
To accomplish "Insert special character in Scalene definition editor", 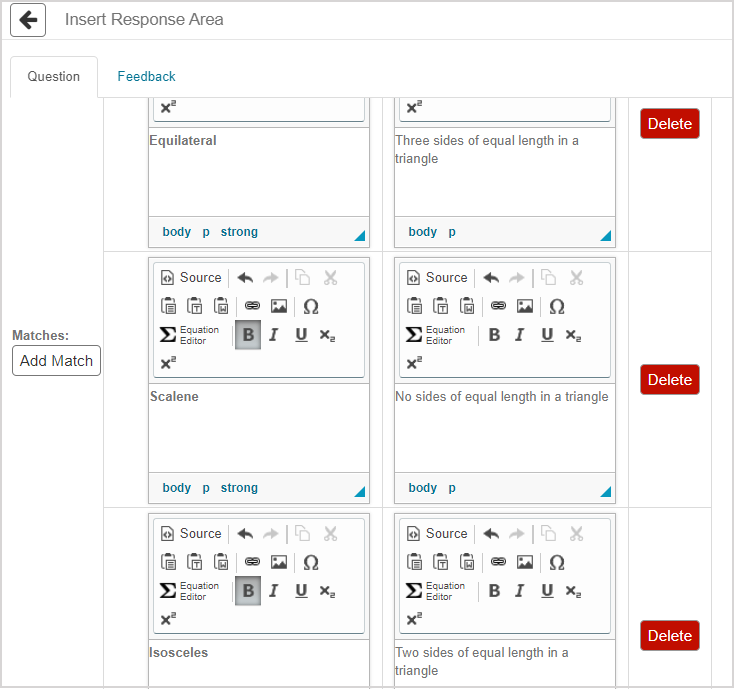I will (557, 306).
